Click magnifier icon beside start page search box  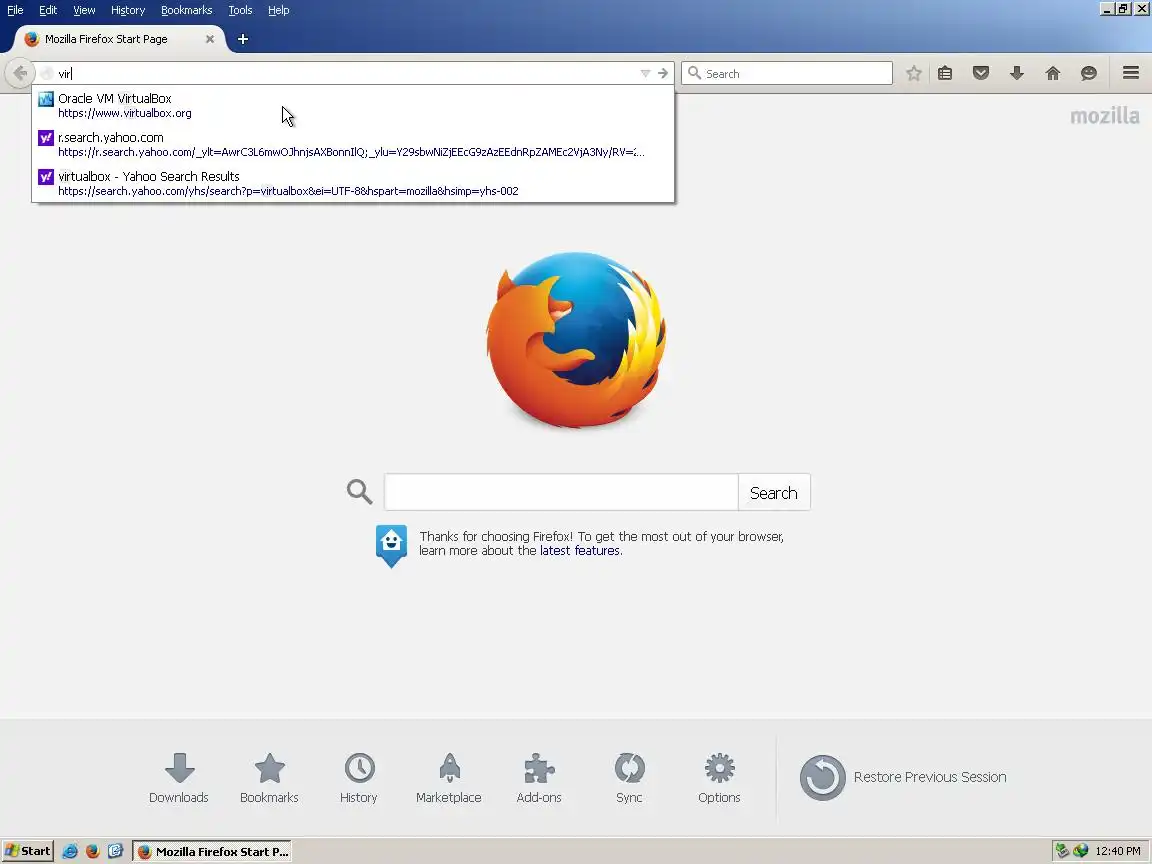[359, 492]
